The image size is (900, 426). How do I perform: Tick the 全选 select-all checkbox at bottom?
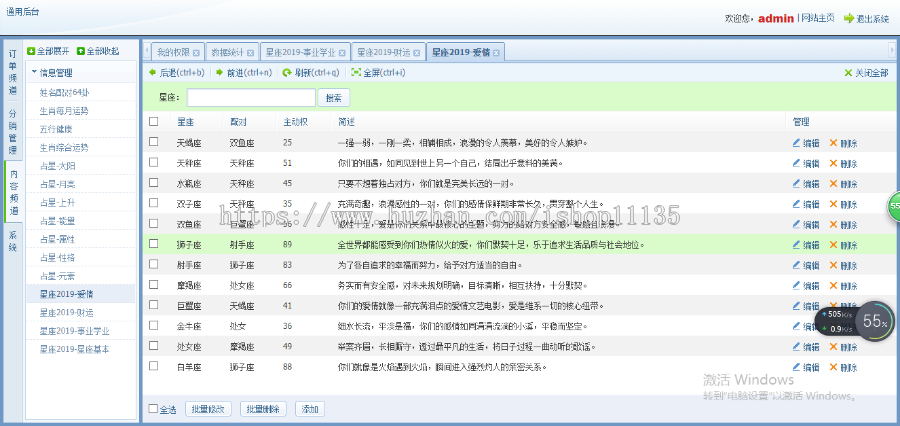(x=153, y=409)
